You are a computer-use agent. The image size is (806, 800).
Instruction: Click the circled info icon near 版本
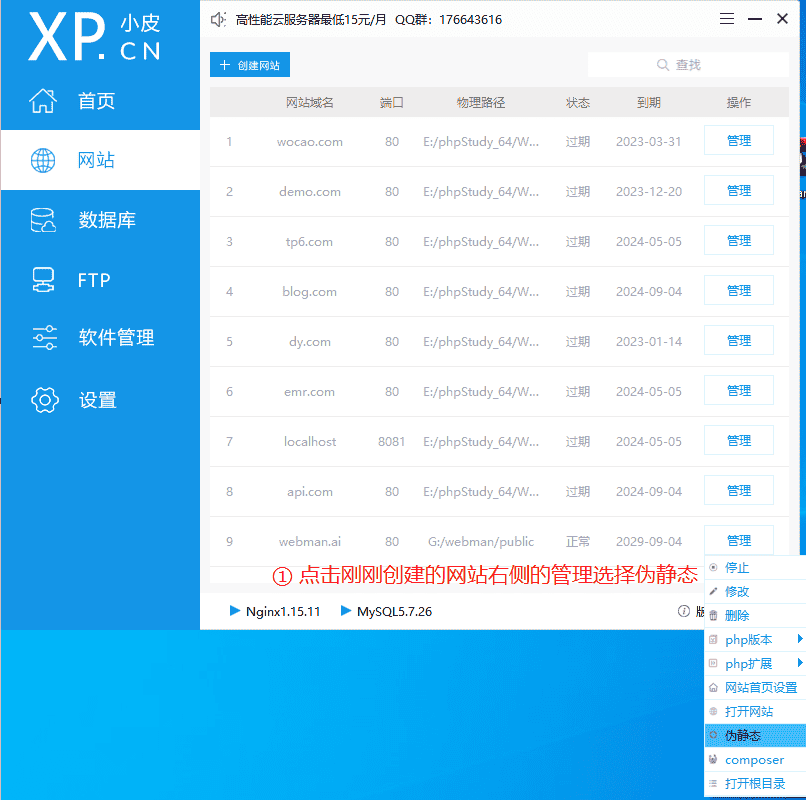pyautogui.click(x=683, y=611)
